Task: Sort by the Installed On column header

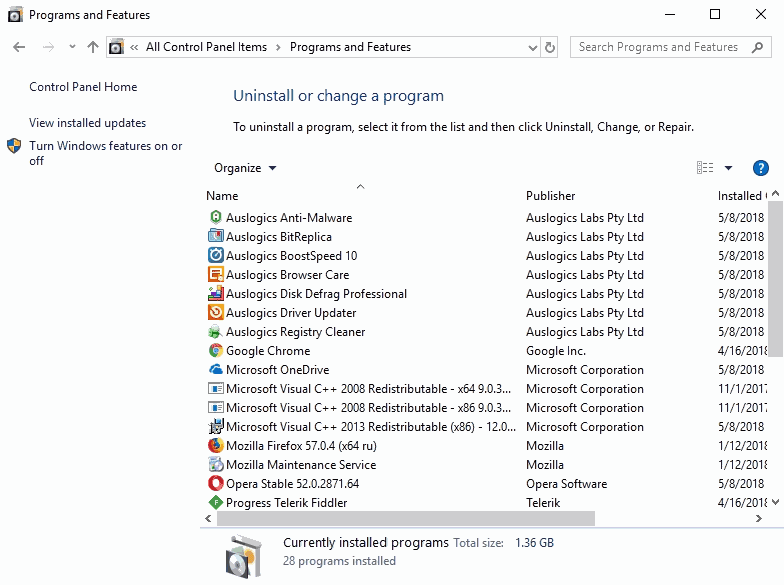Action: (742, 196)
